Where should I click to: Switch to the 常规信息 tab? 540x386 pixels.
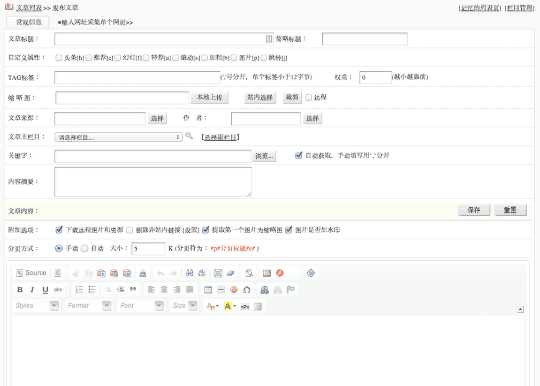tap(29, 22)
